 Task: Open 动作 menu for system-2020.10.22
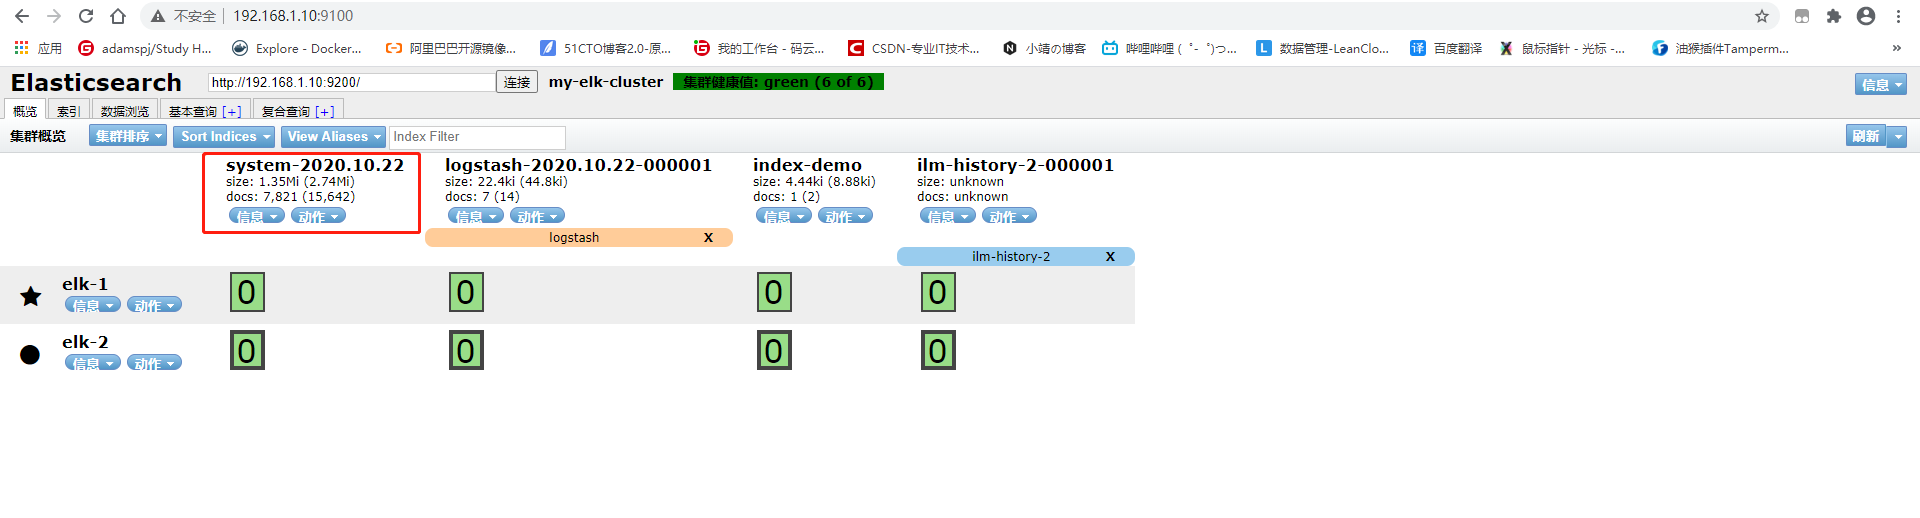pos(318,216)
